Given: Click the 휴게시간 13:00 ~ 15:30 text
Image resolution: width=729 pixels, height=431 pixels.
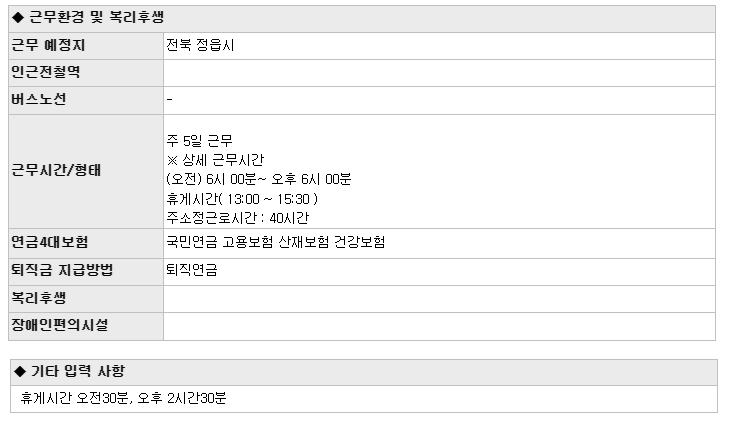Looking at the screenshot, I should (242, 199).
